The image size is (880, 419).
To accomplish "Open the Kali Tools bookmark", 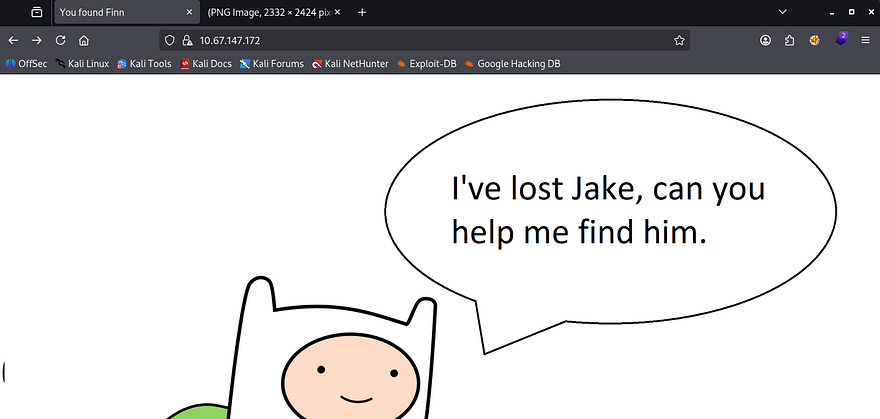I will 144,64.
